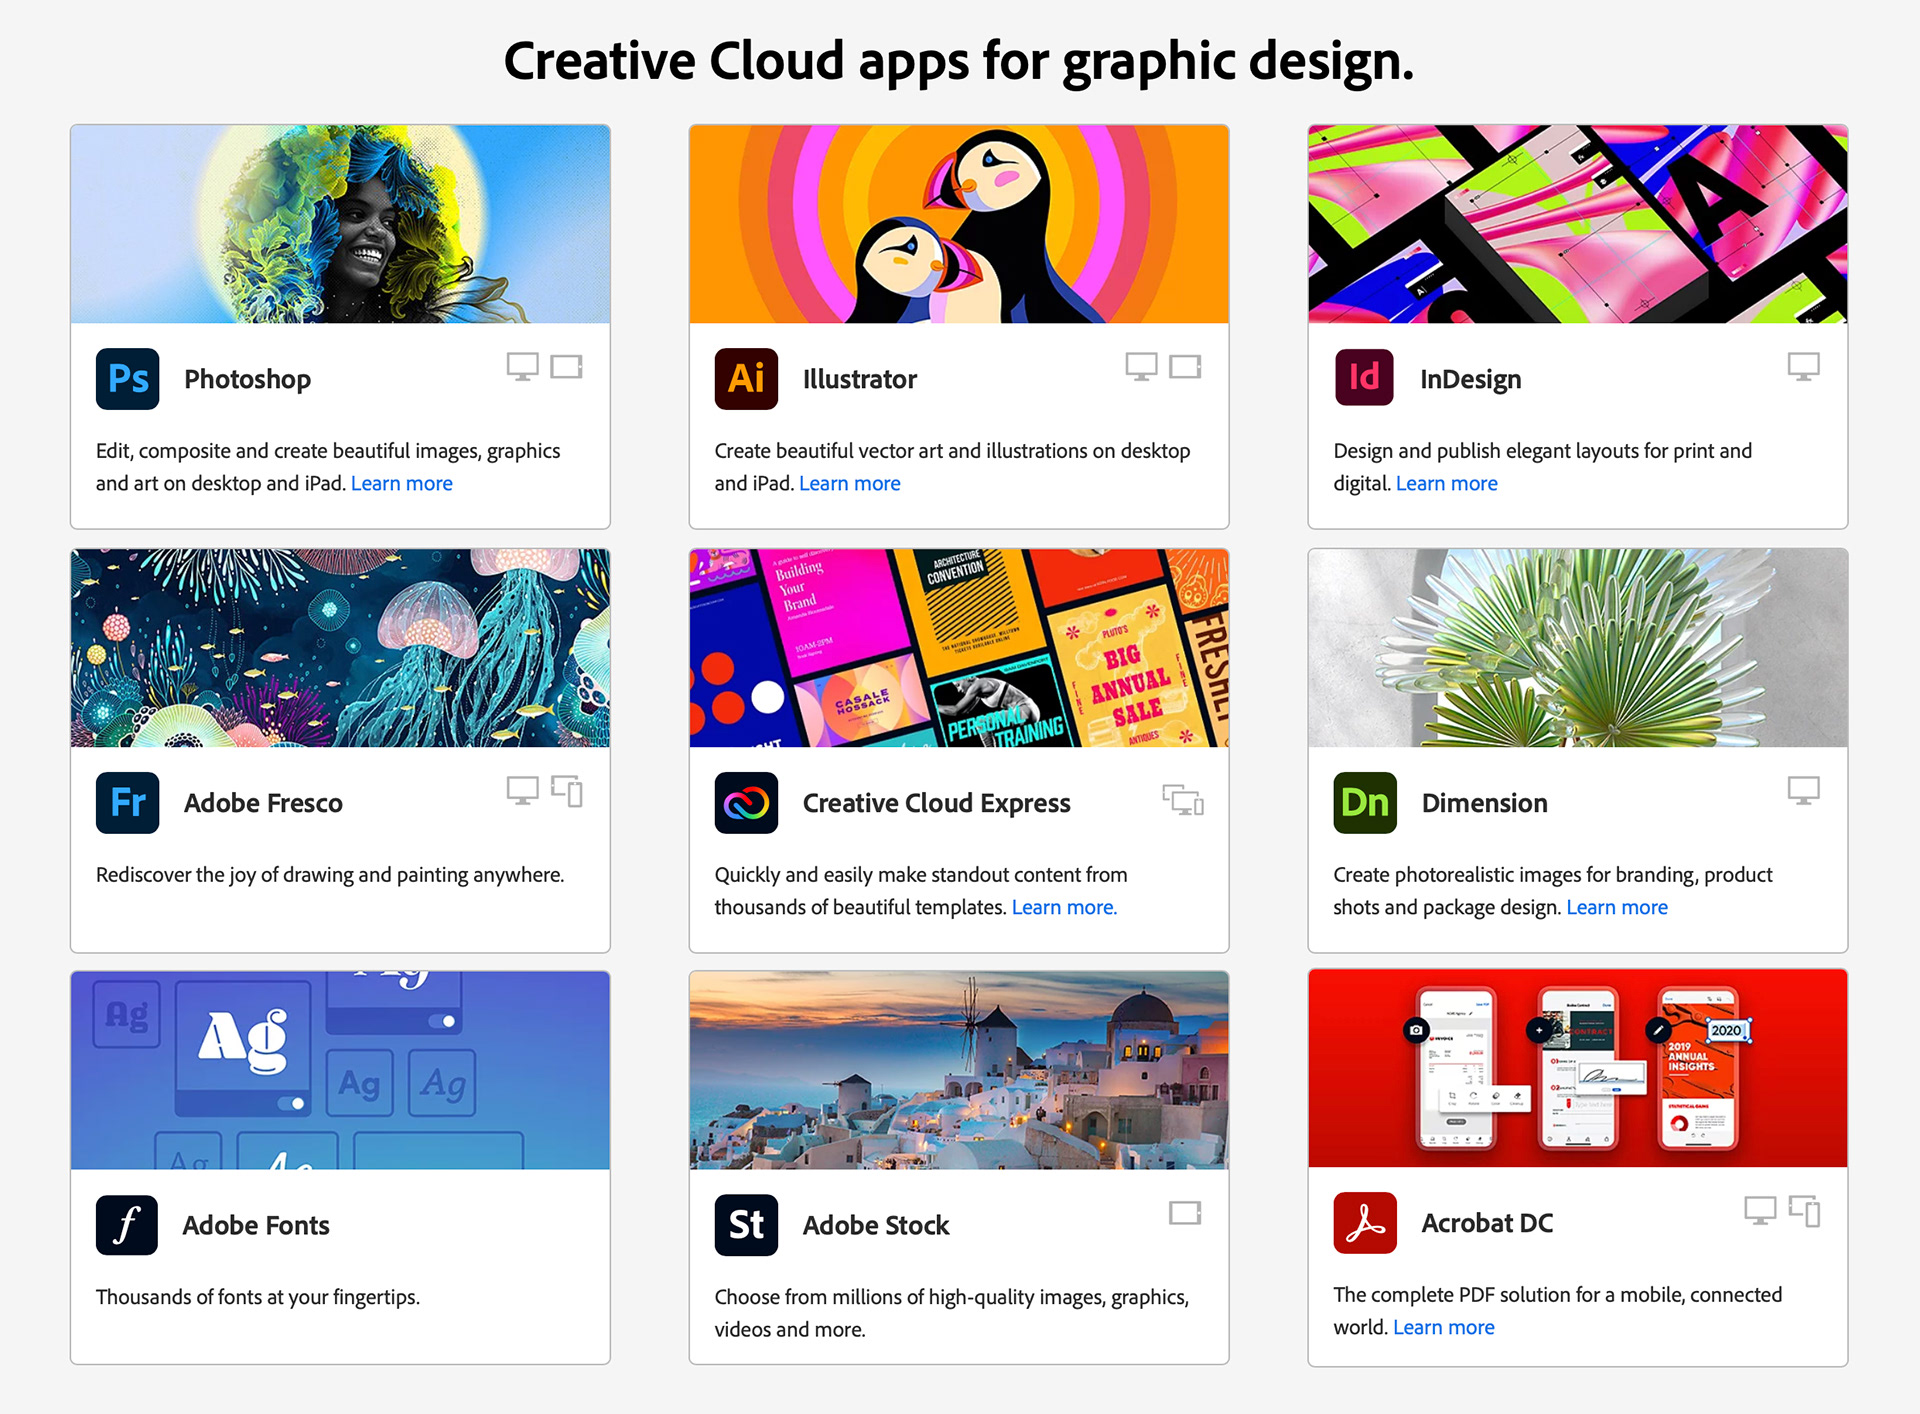Click the Creative Cloud Express templates banner image
1920x1414 pixels.
point(959,648)
